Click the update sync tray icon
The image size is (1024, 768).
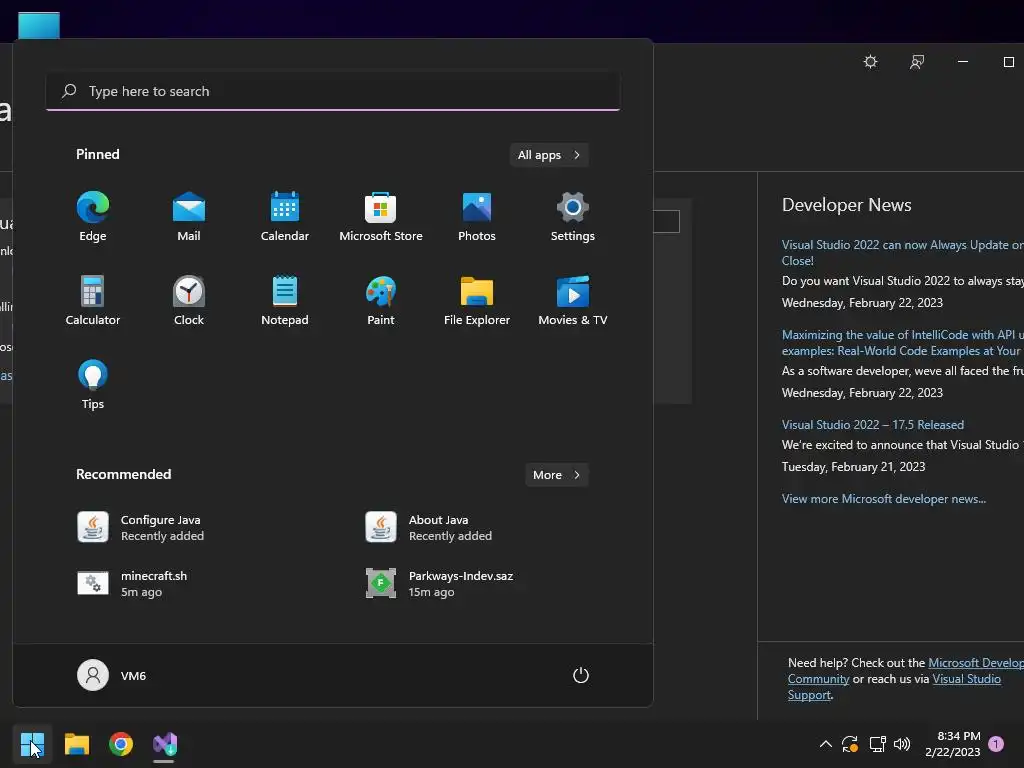tap(850, 744)
